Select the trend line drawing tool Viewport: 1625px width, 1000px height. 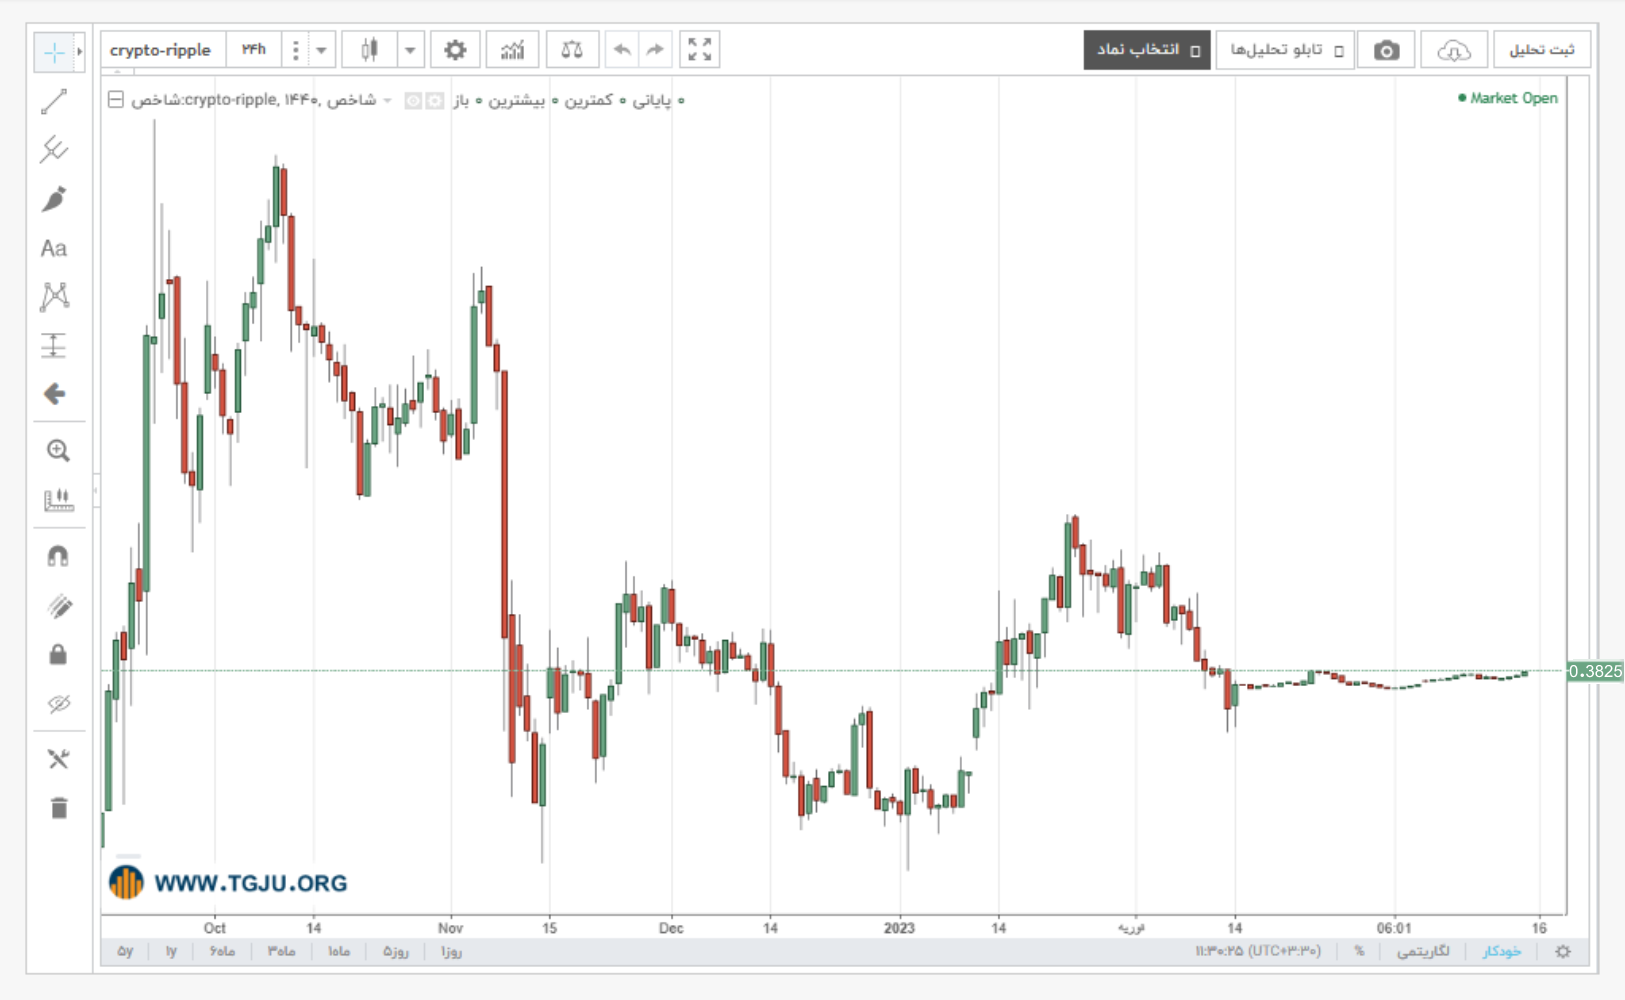54,101
